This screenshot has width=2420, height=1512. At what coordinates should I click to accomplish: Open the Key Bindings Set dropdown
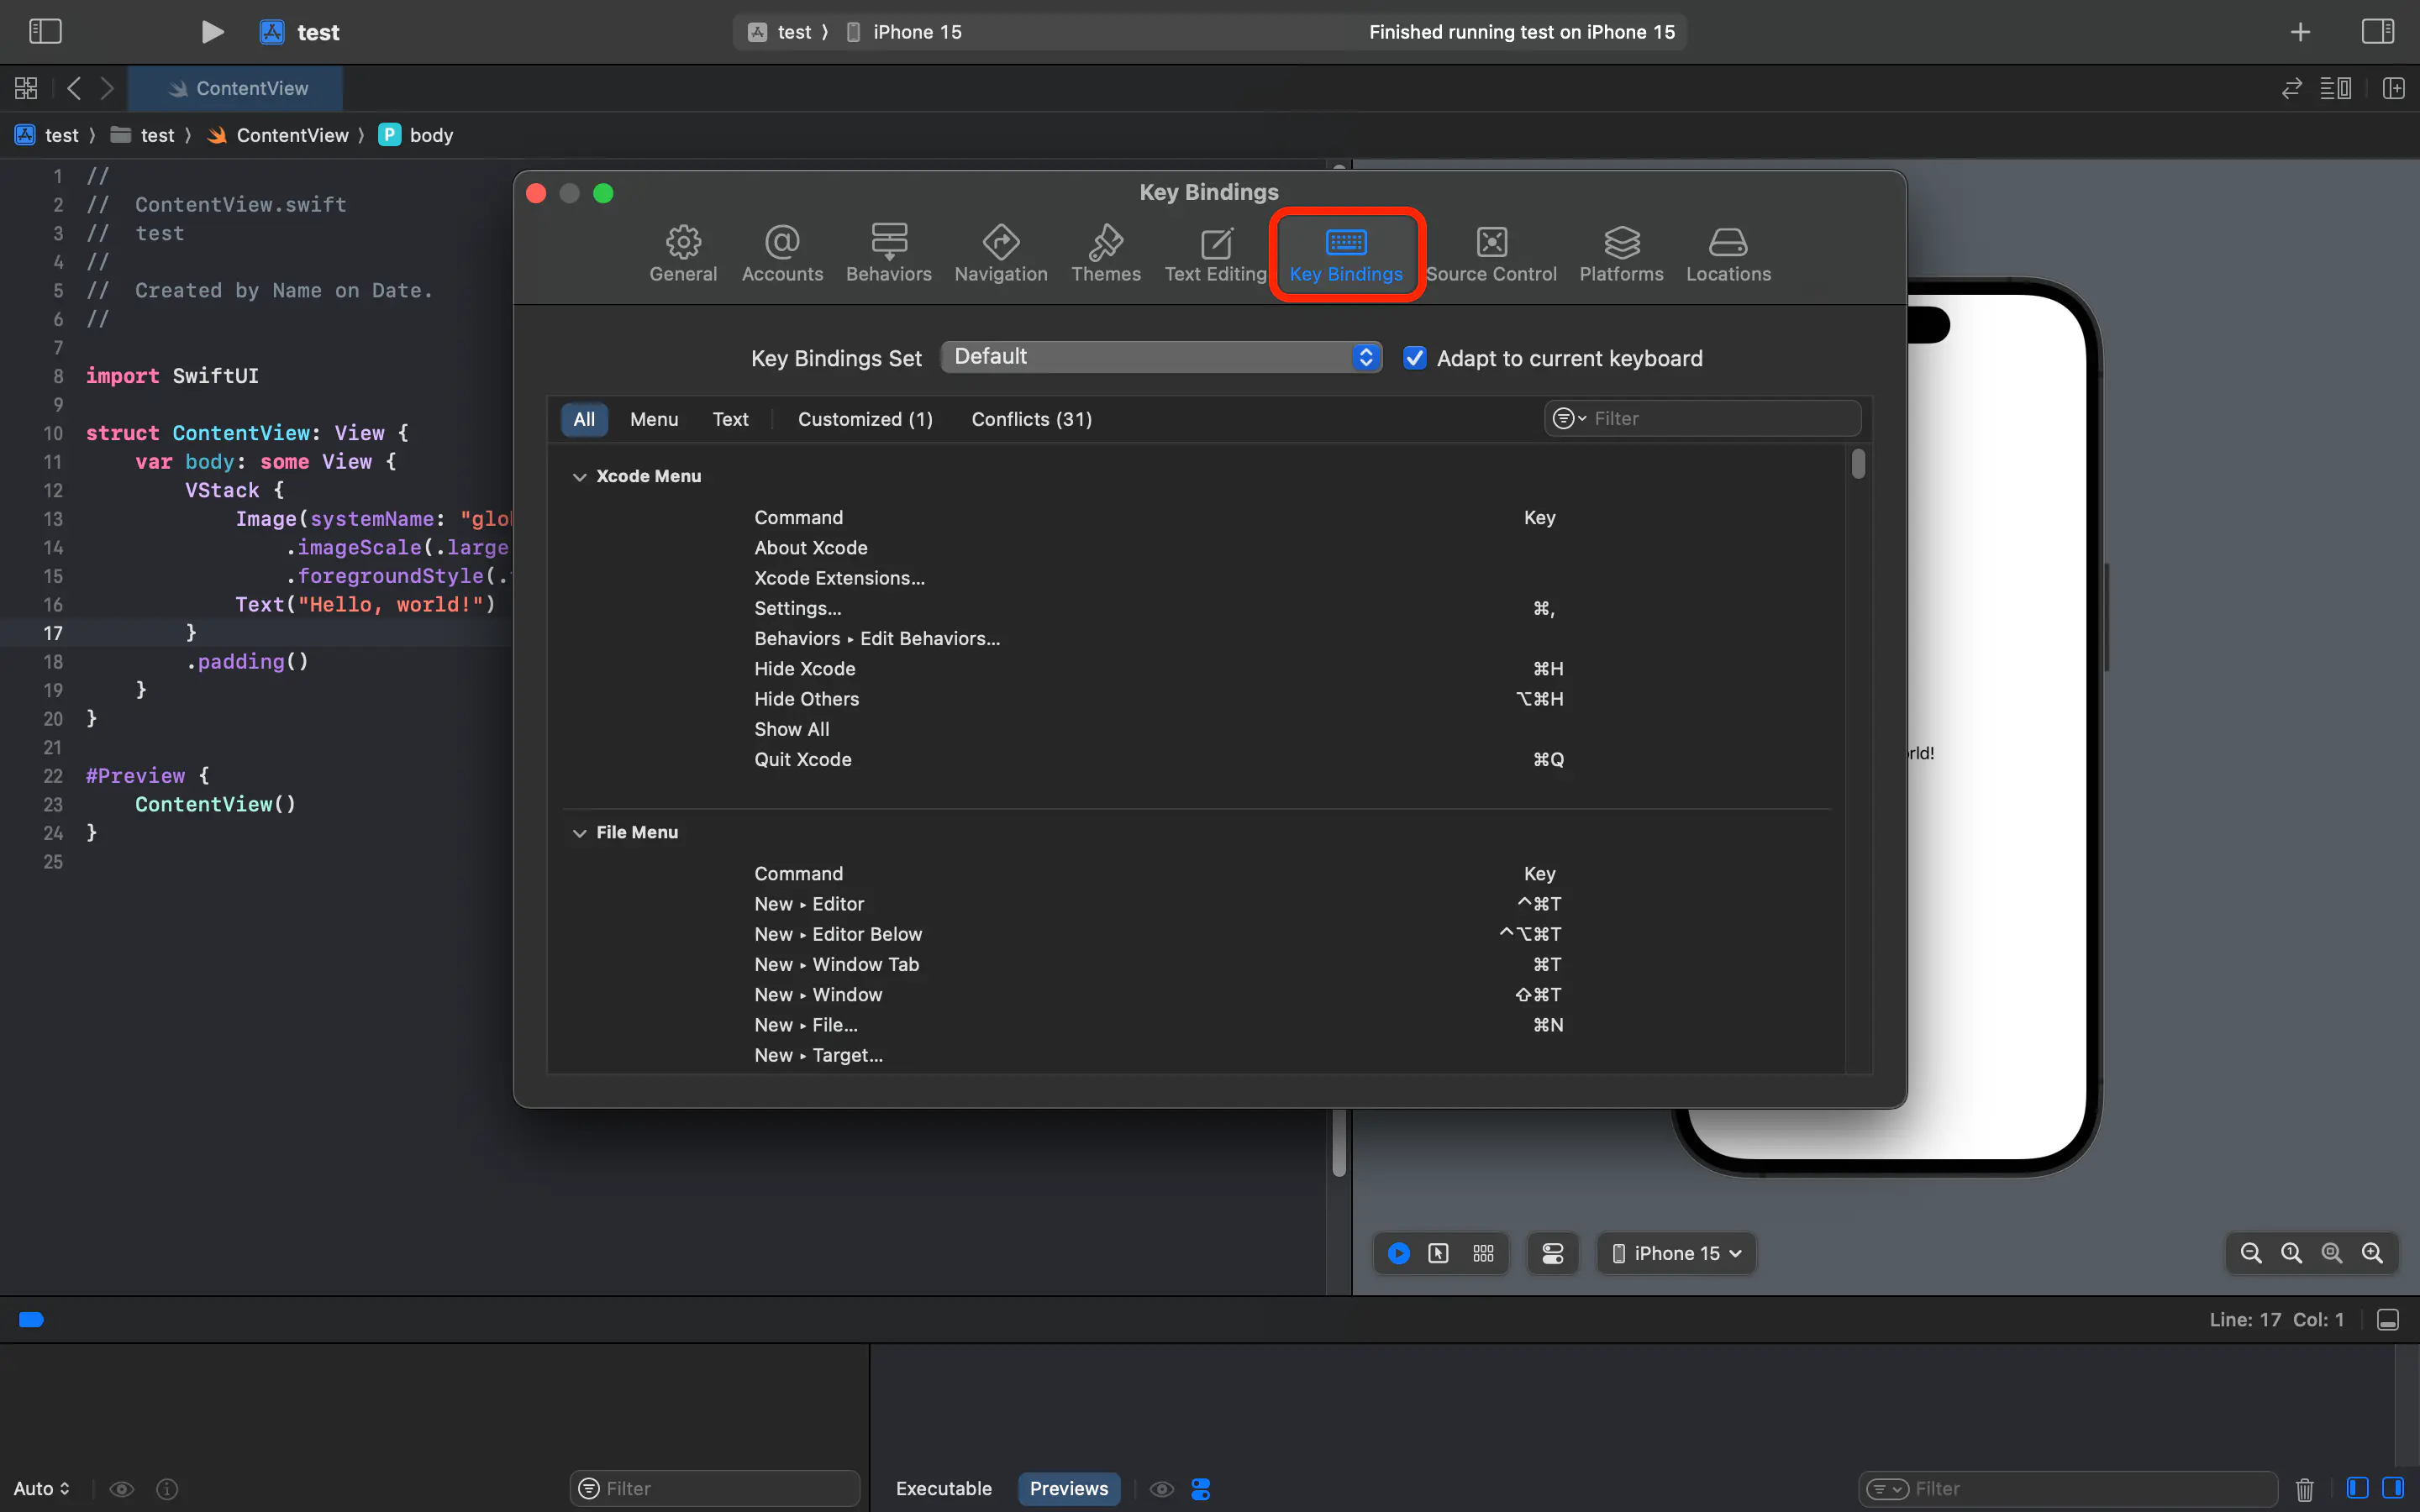coord(1161,357)
